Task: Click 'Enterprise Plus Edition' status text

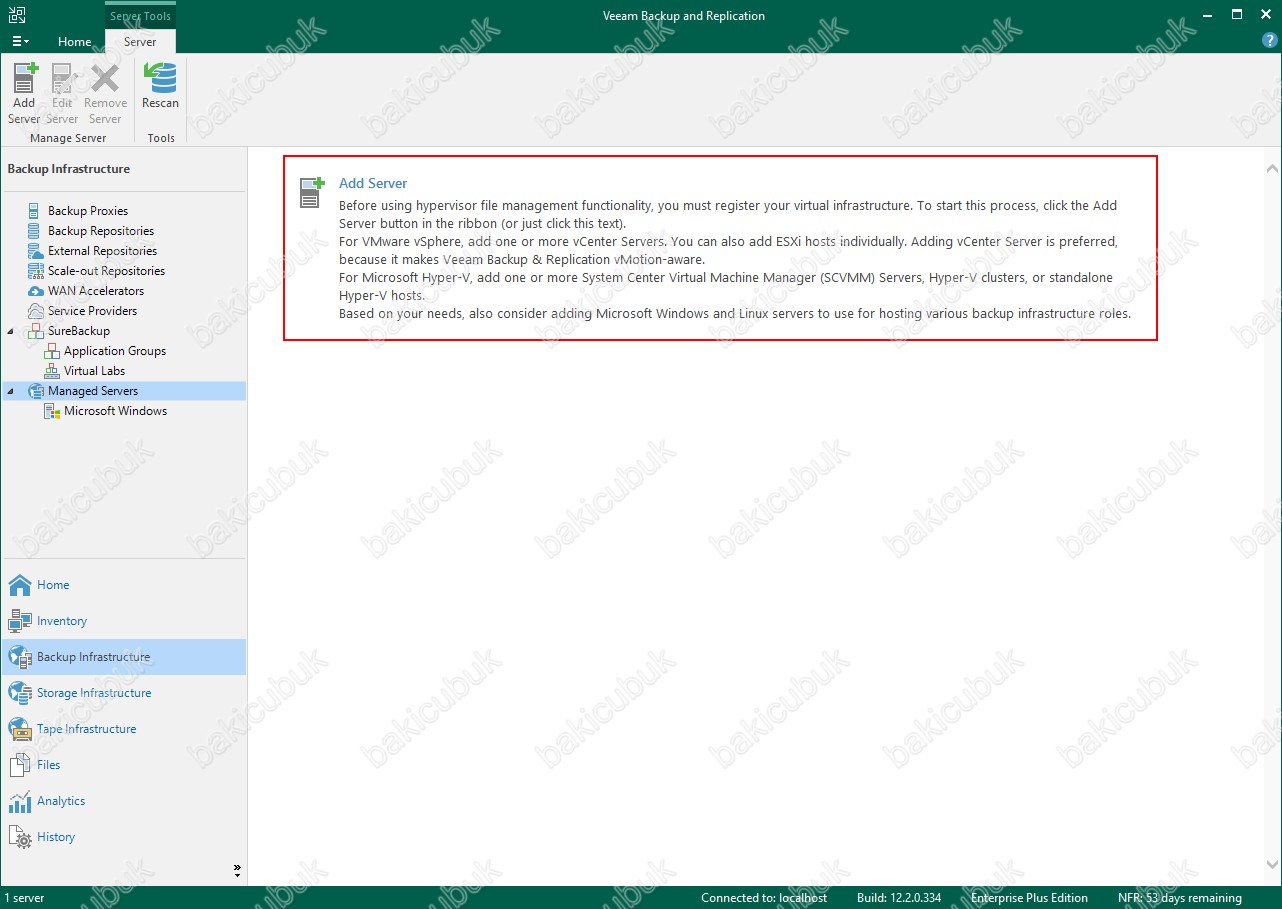Action: coord(1029,898)
